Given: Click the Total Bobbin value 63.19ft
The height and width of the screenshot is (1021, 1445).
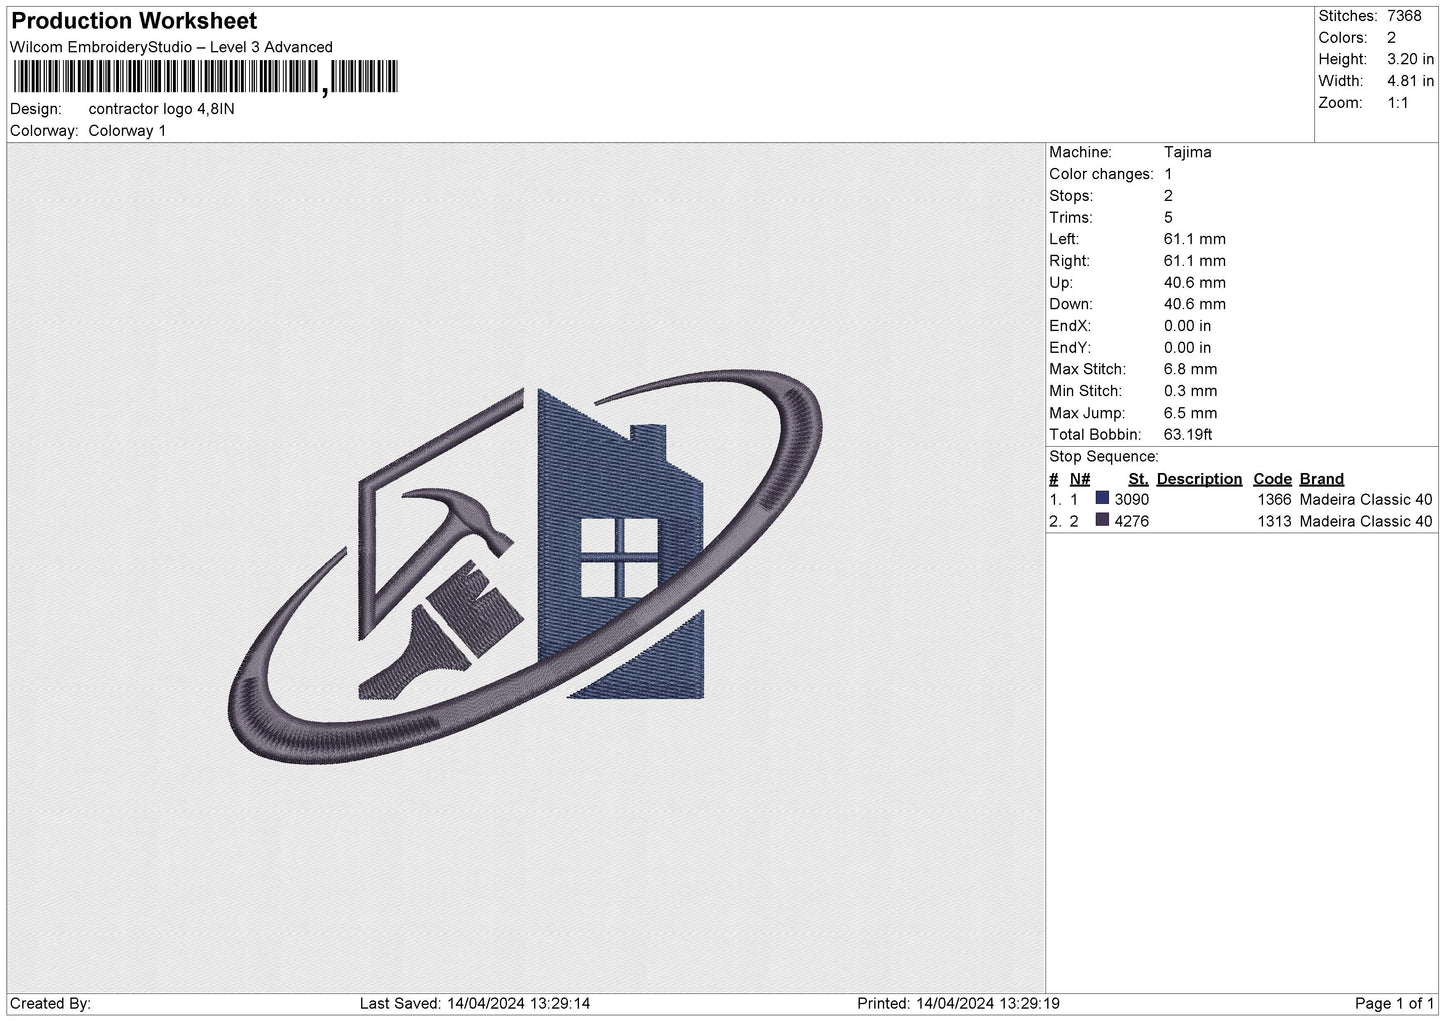Looking at the screenshot, I should [1188, 435].
